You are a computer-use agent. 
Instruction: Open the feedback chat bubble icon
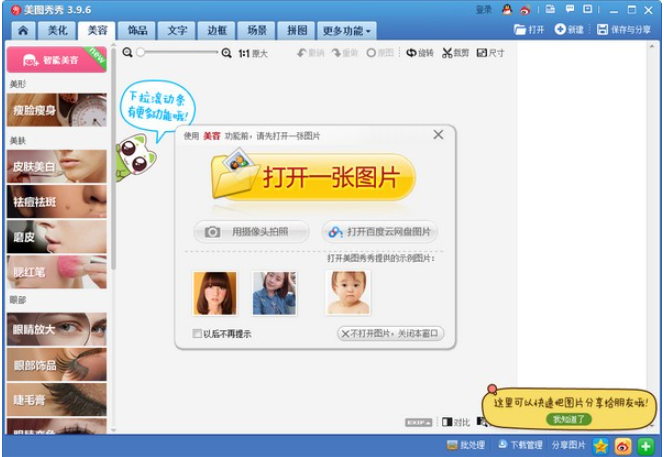pyautogui.click(x=570, y=9)
